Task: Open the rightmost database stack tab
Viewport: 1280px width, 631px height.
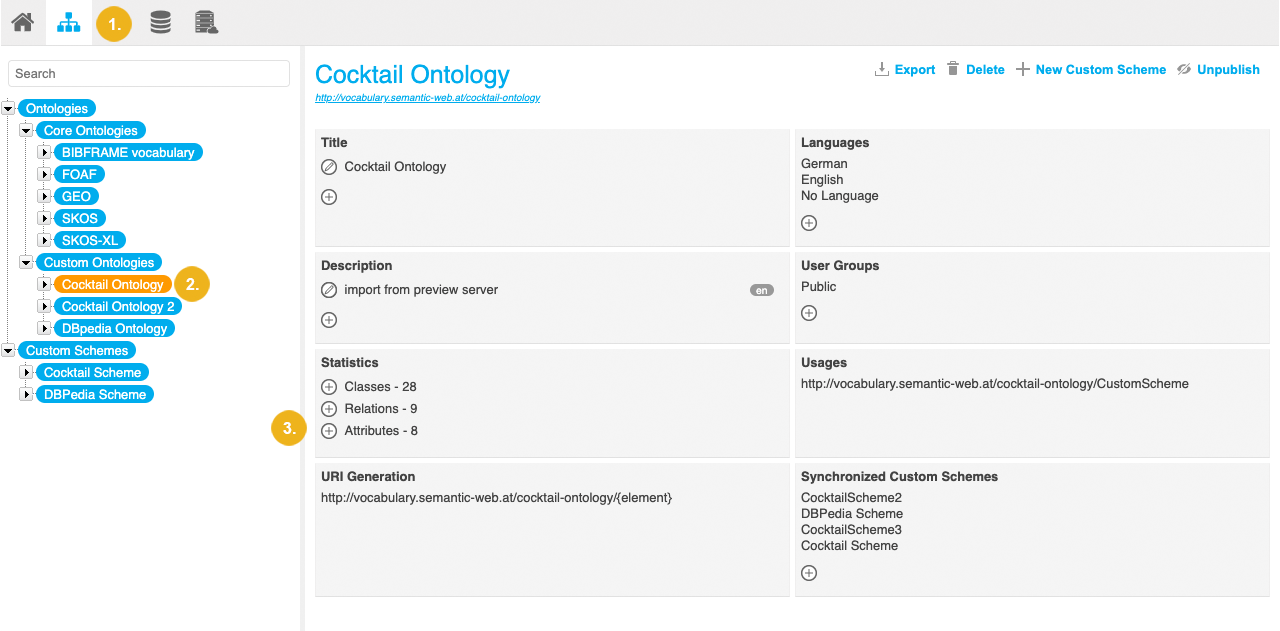Action: [x=206, y=22]
